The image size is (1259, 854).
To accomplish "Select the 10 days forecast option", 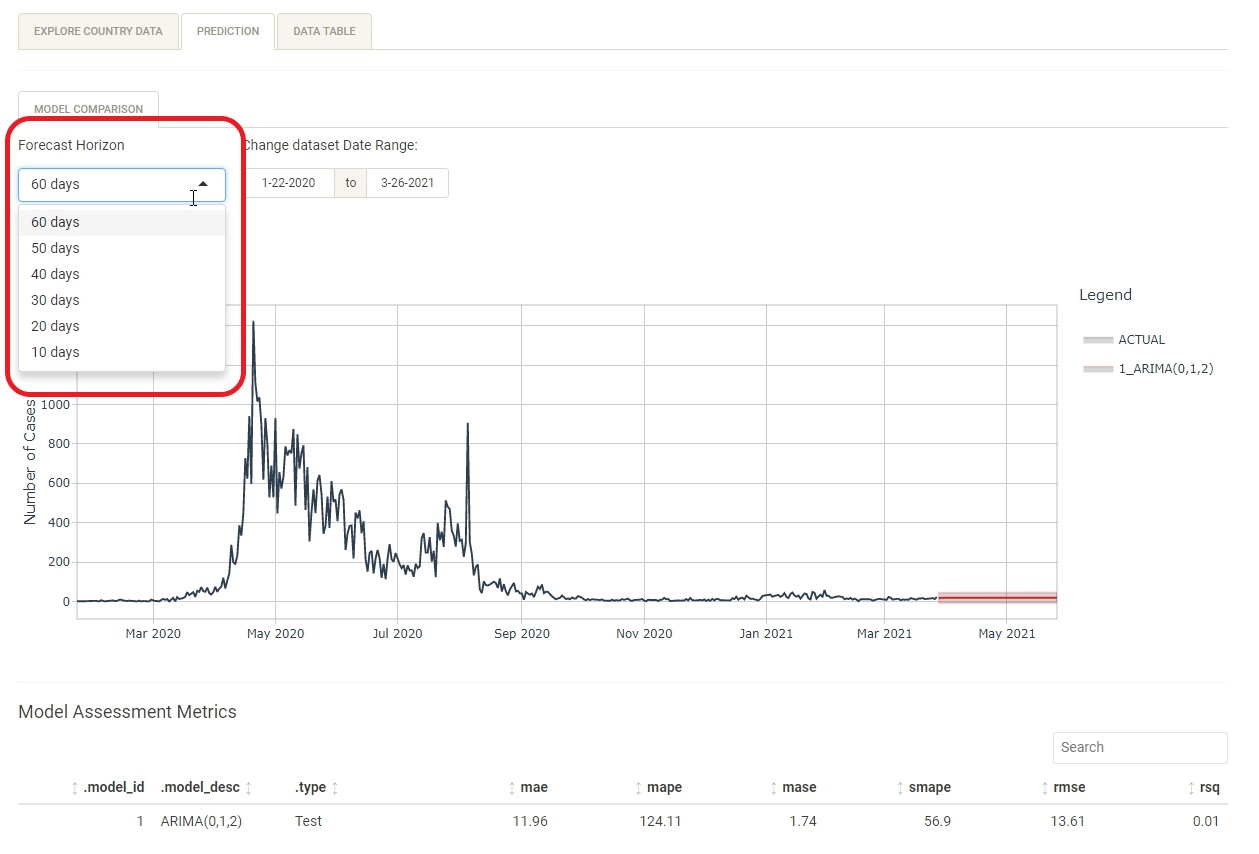I will (x=55, y=352).
